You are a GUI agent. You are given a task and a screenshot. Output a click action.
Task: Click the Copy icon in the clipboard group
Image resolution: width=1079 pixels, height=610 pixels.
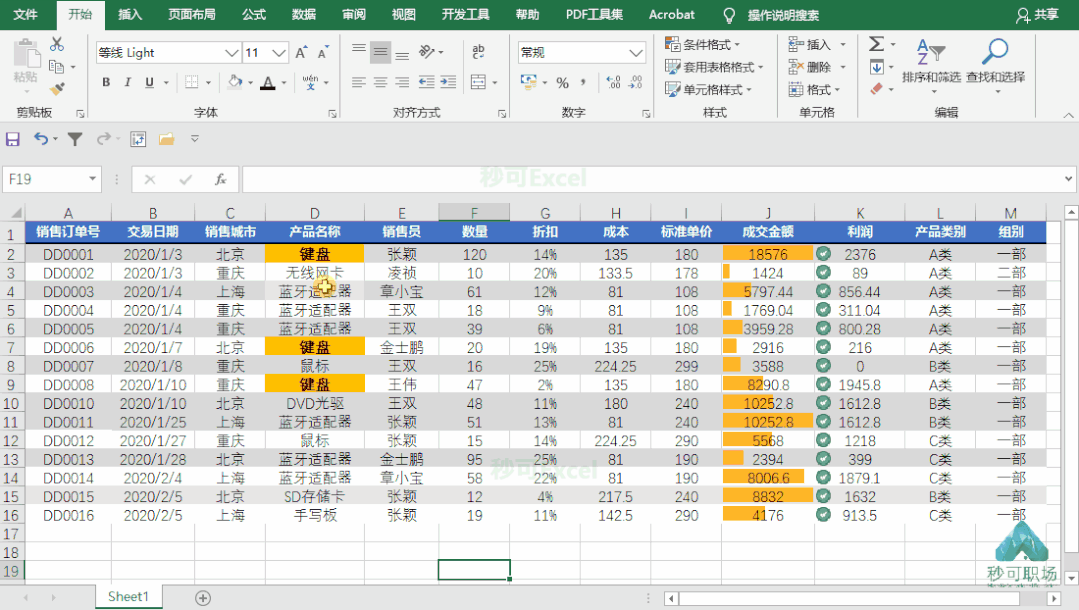coord(56,67)
